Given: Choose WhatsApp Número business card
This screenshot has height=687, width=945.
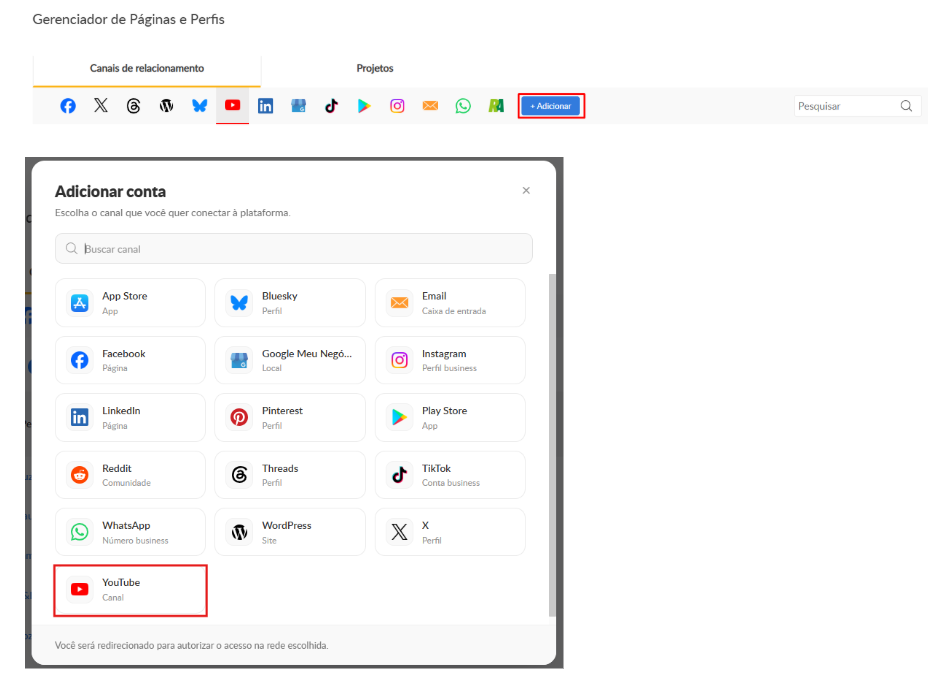Looking at the screenshot, I should [x=130, y=532].
